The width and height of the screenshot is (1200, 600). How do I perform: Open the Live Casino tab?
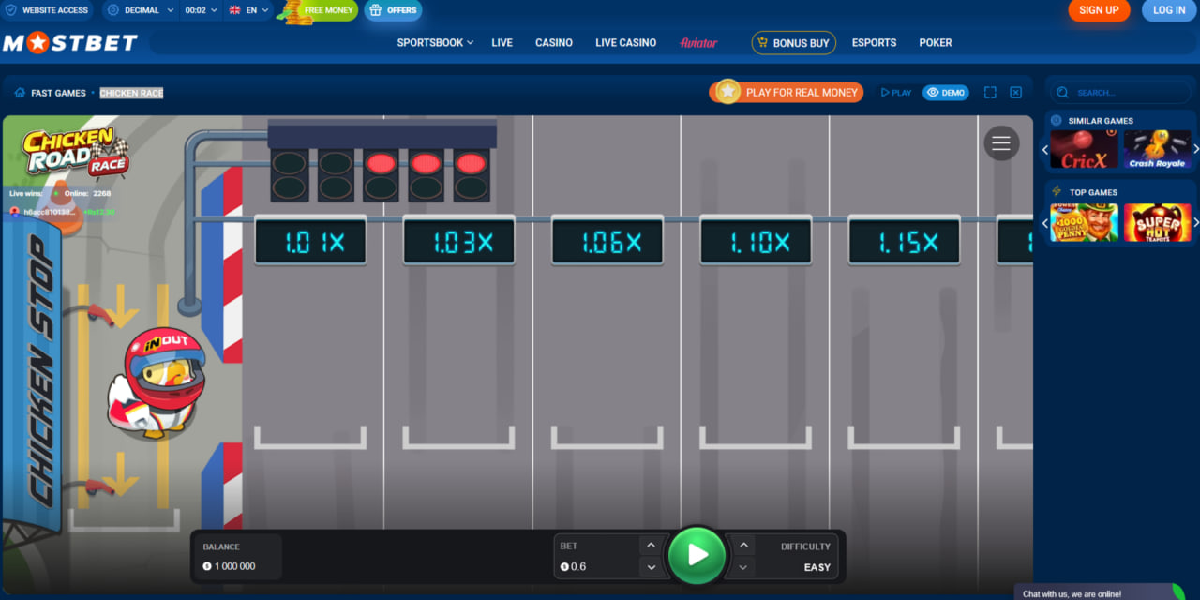click(x=625, y=43)
